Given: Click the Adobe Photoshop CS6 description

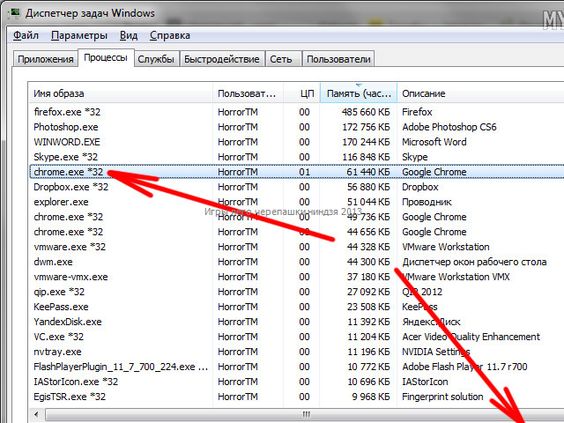Looking at the screenshot, I should pos(449,127).
